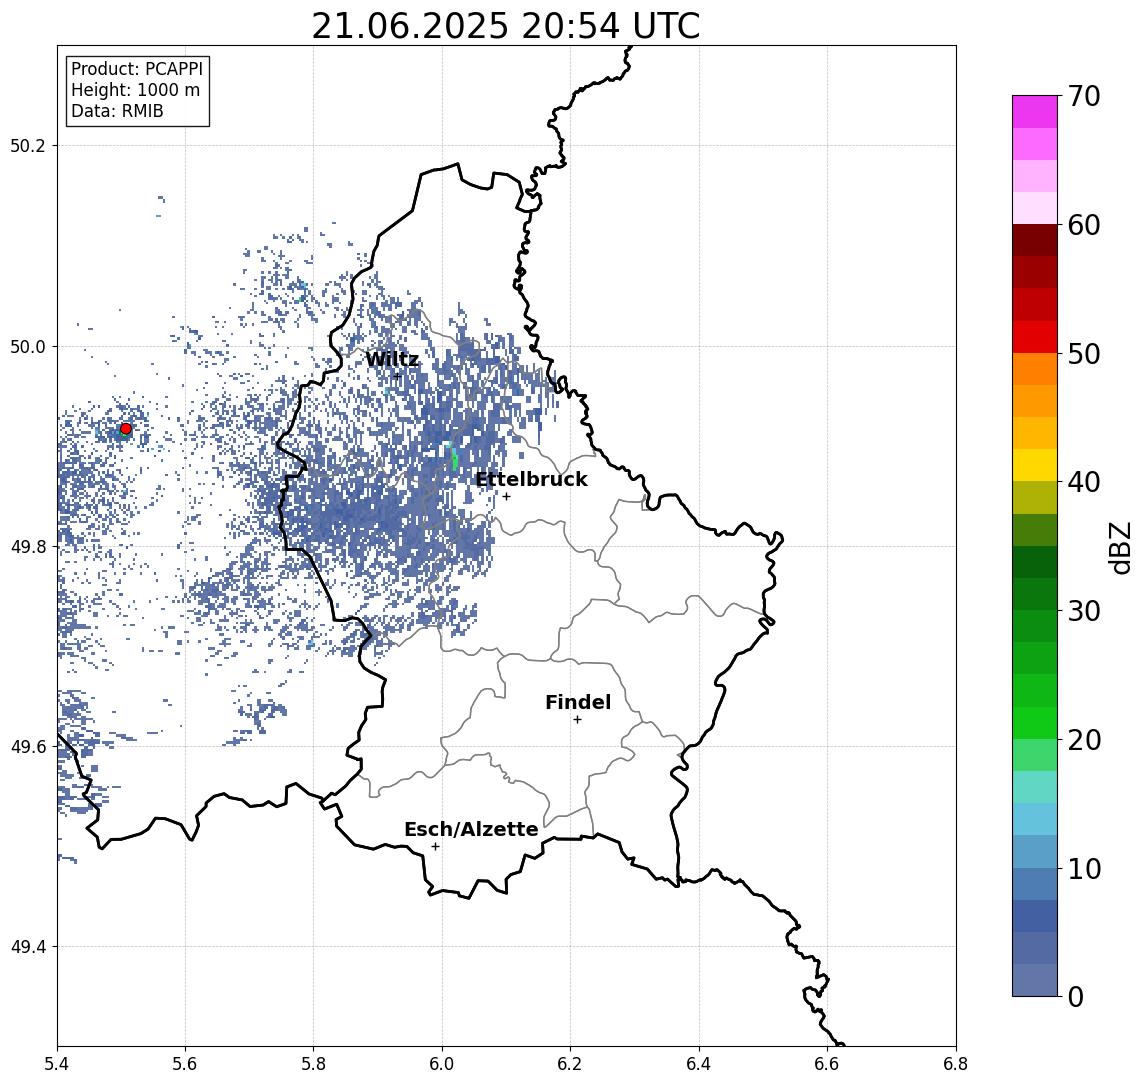
Task: Click the 'Height: 1000 m' legend line
Action: (x=135, y=90)
